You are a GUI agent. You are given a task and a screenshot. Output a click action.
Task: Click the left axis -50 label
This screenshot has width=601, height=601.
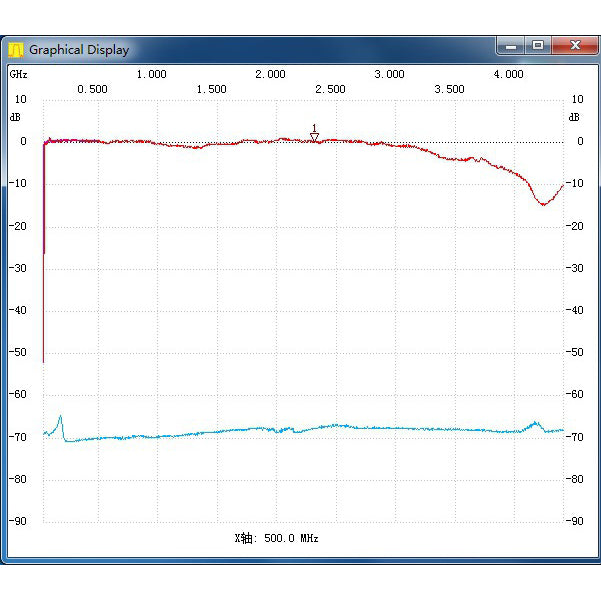coord(20,352)
